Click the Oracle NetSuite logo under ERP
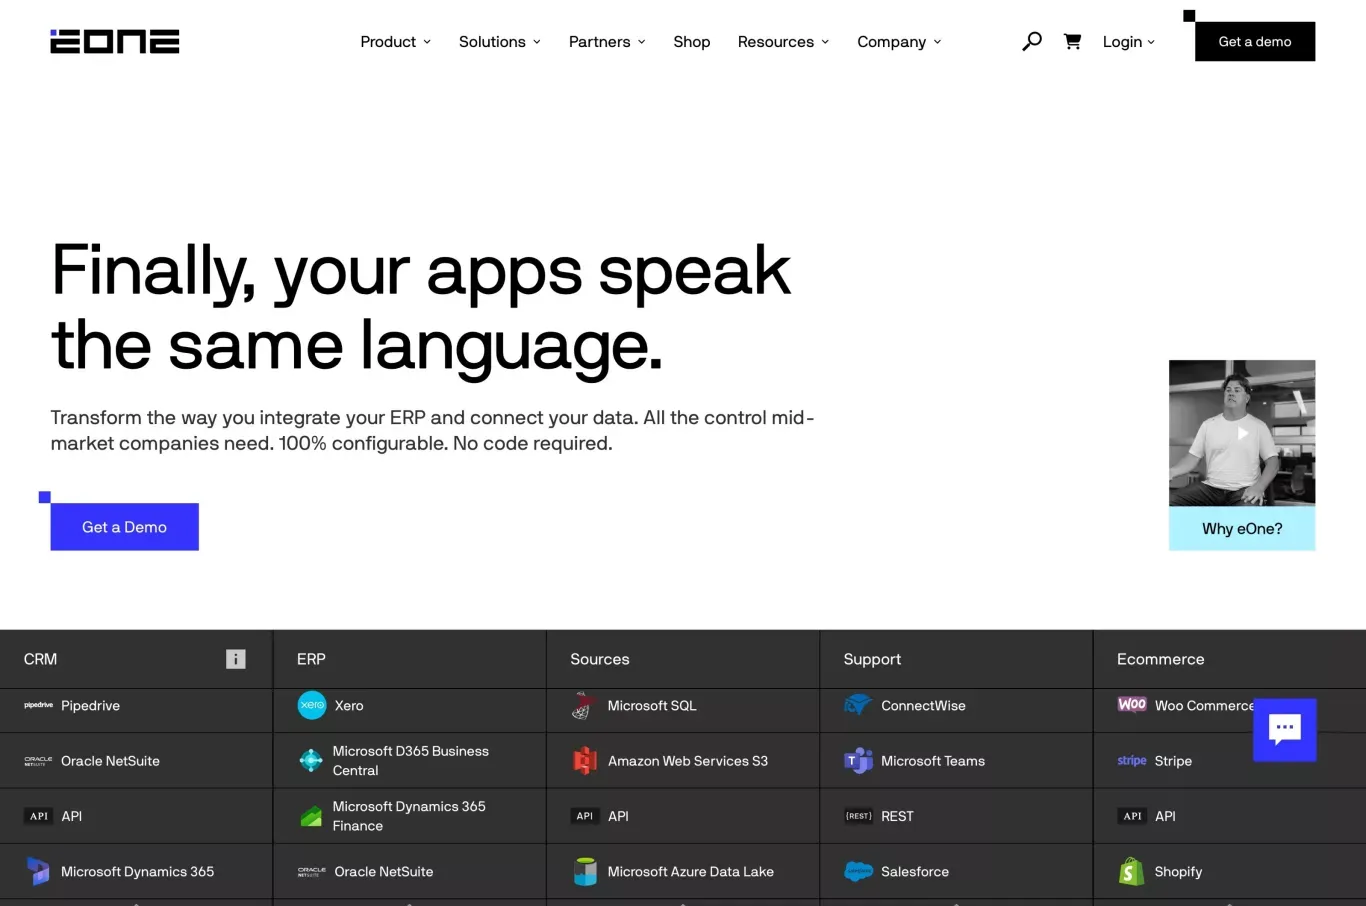Image resolution: width=1366 pixels, height=906 pixels. (x=312, y=872)
